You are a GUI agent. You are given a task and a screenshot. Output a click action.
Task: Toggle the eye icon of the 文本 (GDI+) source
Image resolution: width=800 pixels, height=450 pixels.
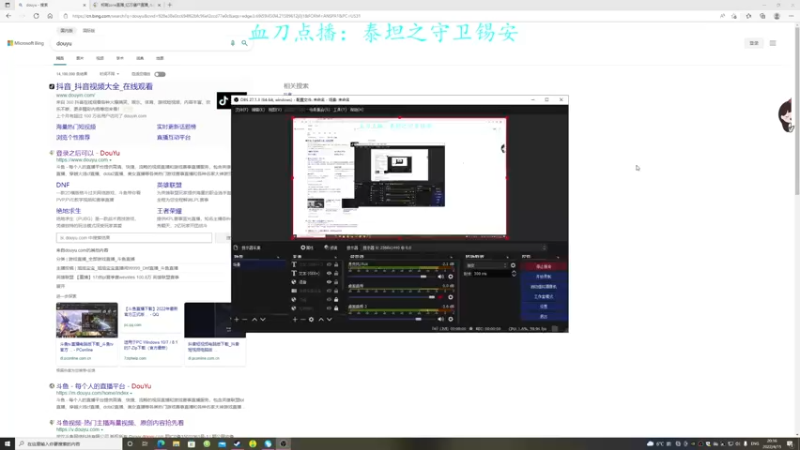pyautogui.click(x=329, y=273)
